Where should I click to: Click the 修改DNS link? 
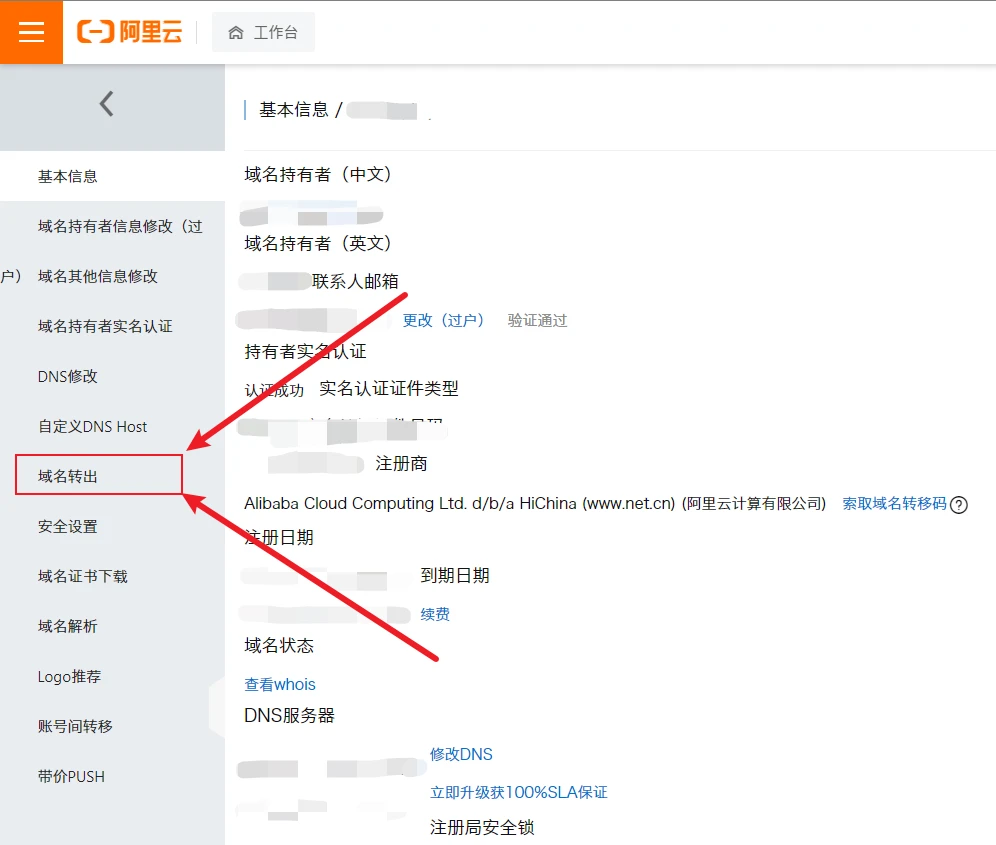tap(461, 754)
